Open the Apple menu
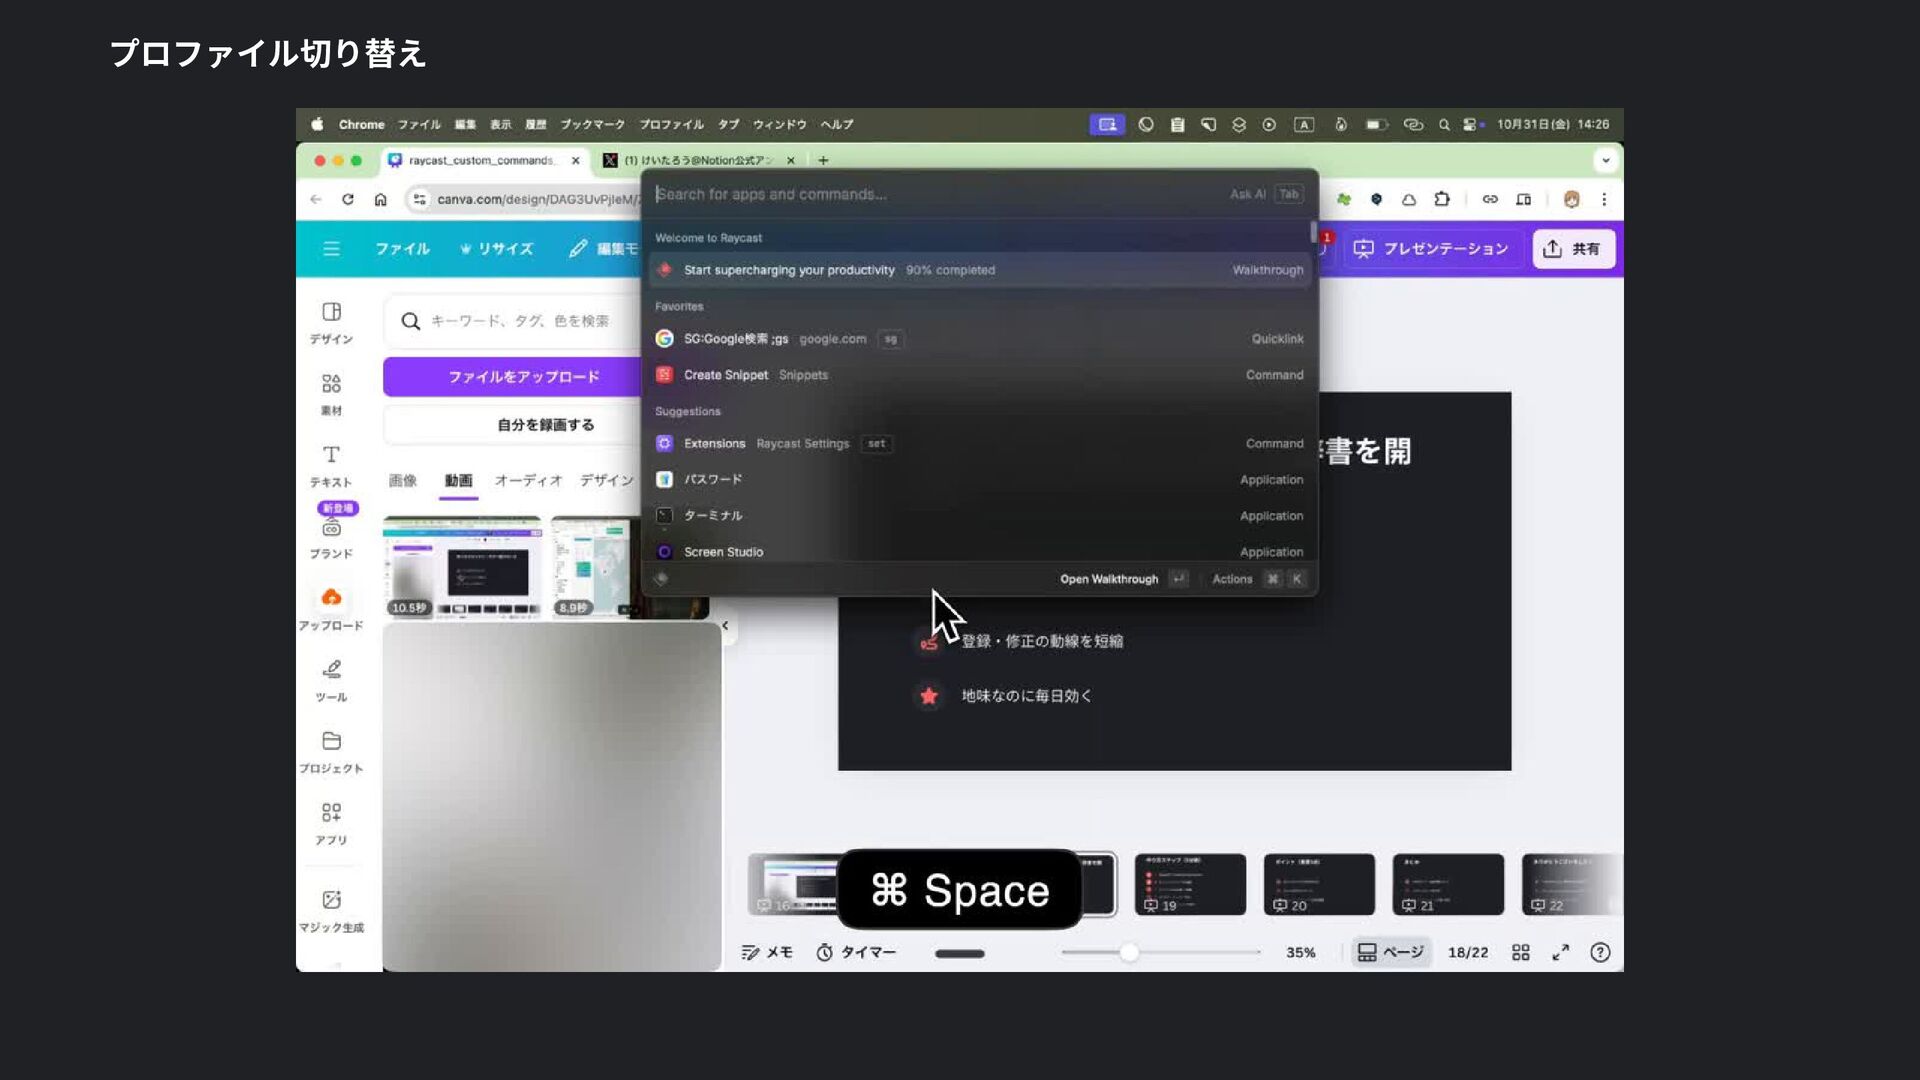Screen dimensions: 1920x1080 tap(317, 124)
